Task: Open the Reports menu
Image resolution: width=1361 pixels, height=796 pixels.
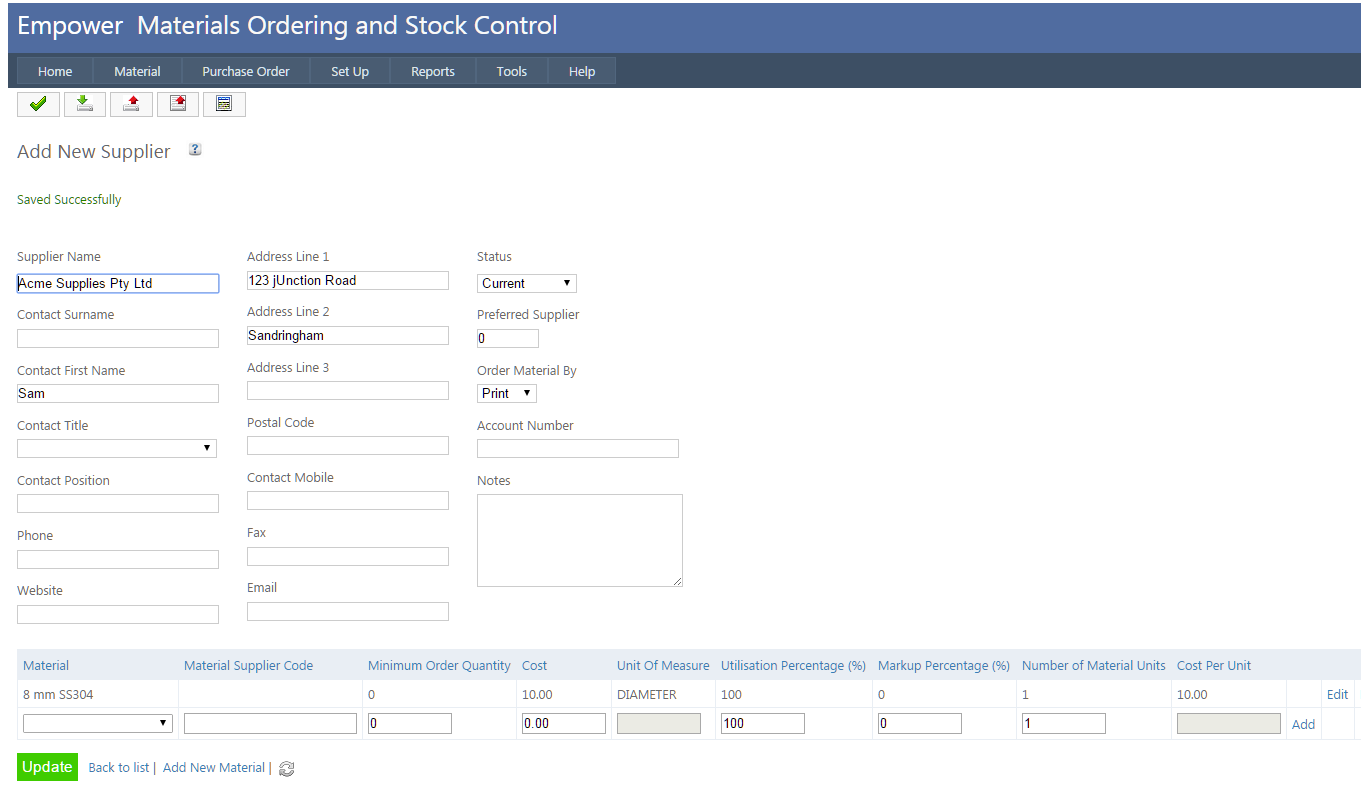Action: (432, 72)
